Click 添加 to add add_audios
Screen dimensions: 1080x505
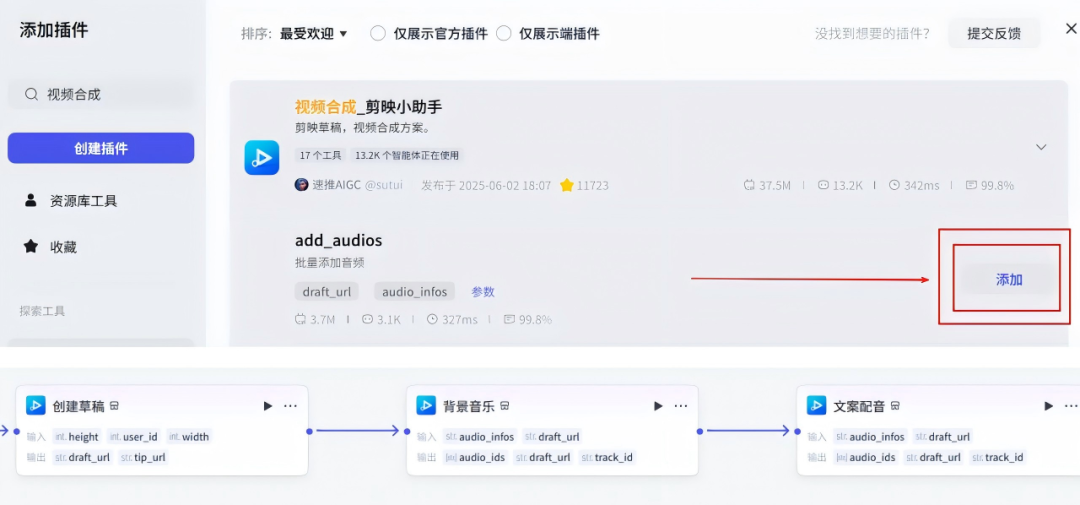(x=1009, y=280)
